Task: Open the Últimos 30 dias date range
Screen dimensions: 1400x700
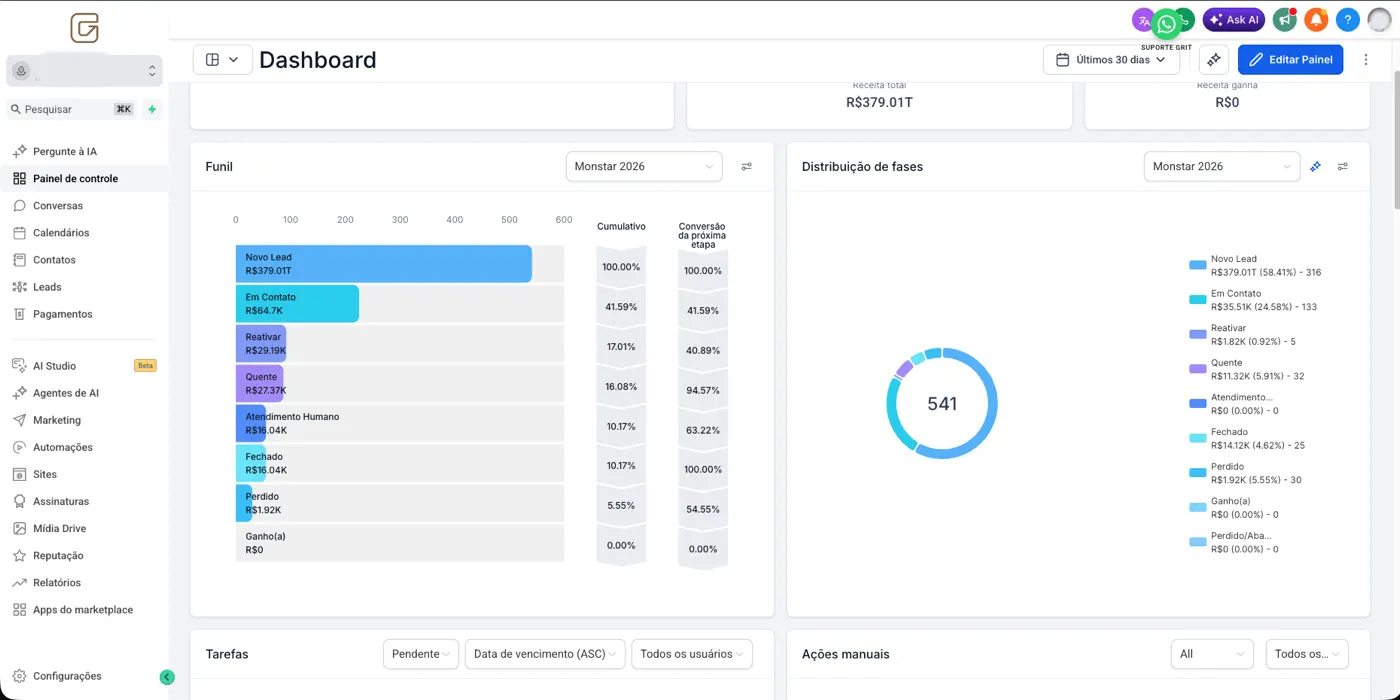Action: tap(1111, 60)
